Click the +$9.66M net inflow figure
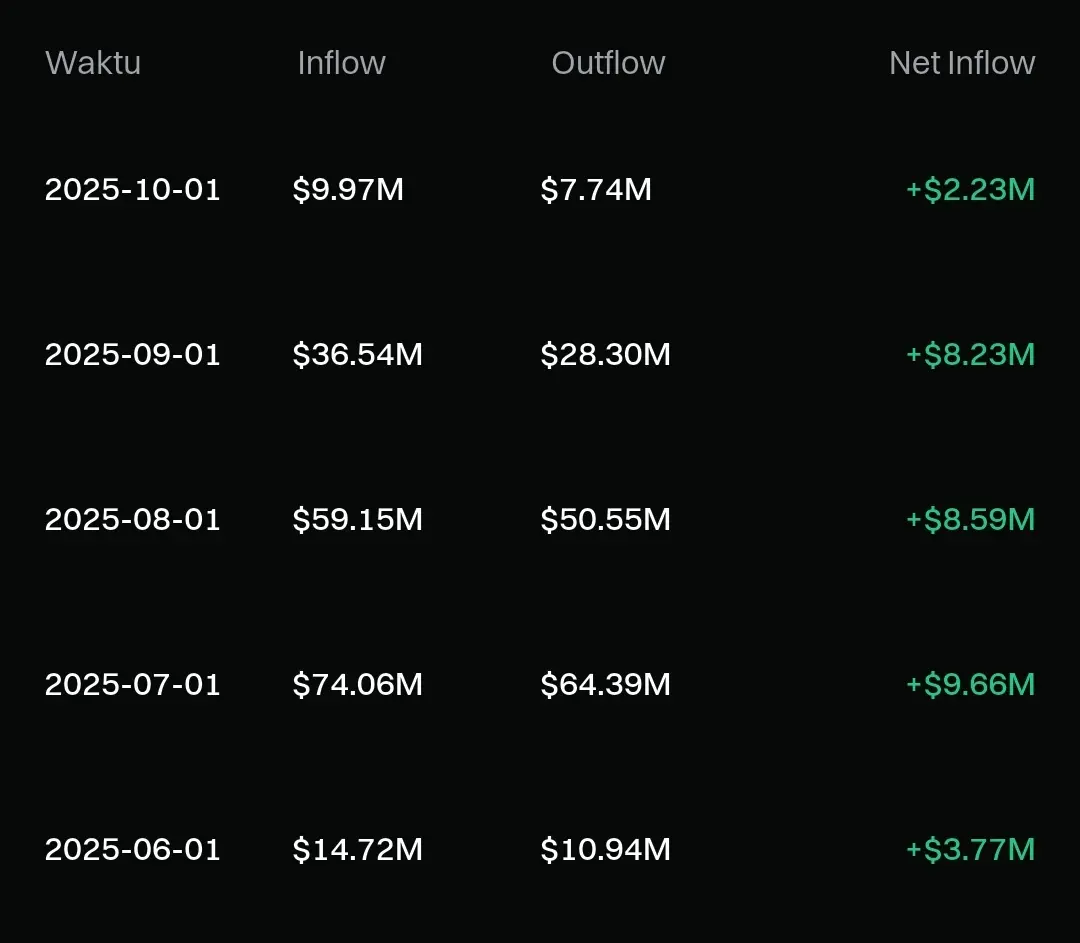 click(970, 684)
